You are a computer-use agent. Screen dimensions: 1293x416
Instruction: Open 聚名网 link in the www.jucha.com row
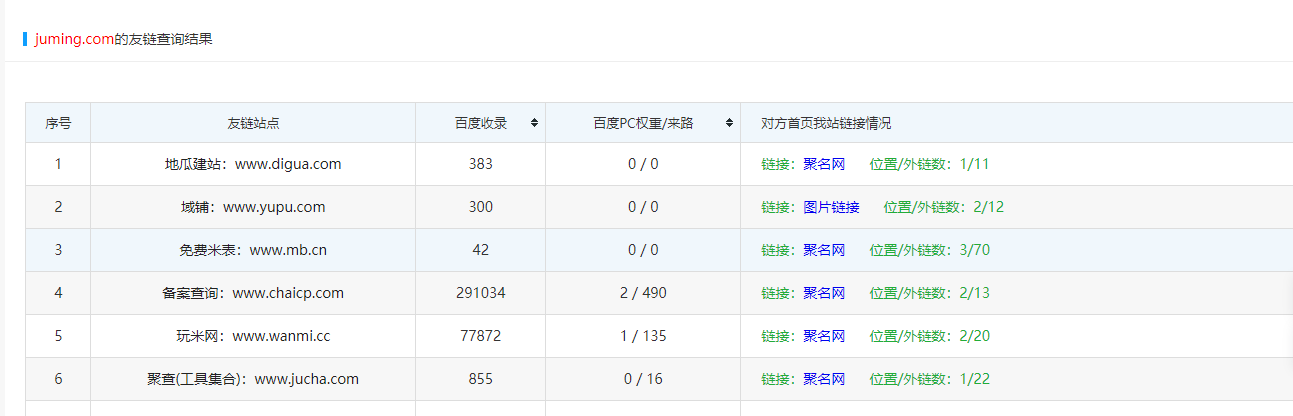tap(823, 379)
